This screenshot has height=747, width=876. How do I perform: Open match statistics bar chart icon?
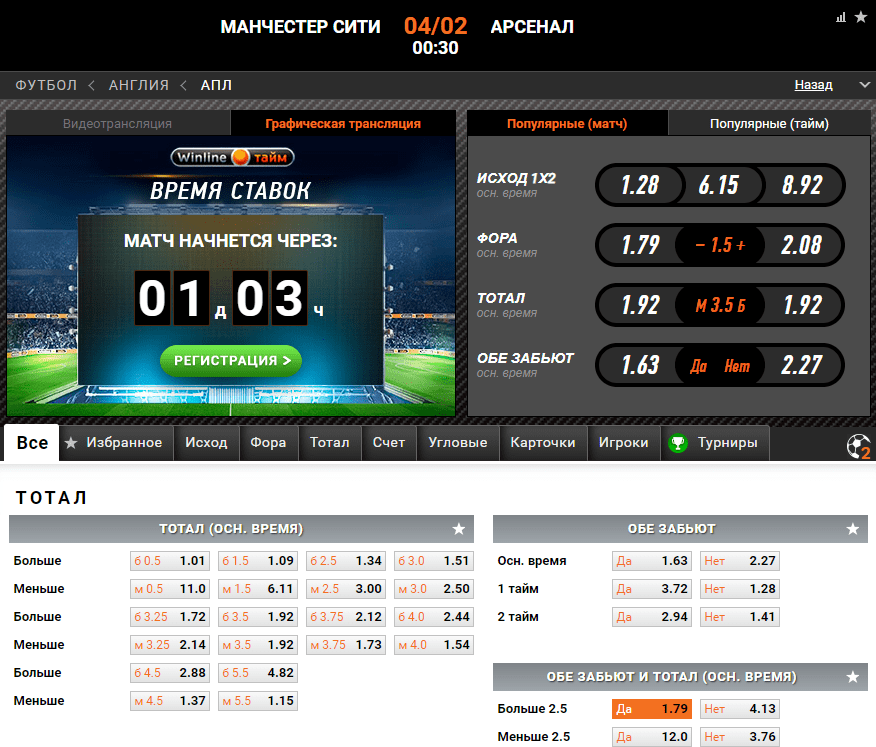tap(841, 18)
